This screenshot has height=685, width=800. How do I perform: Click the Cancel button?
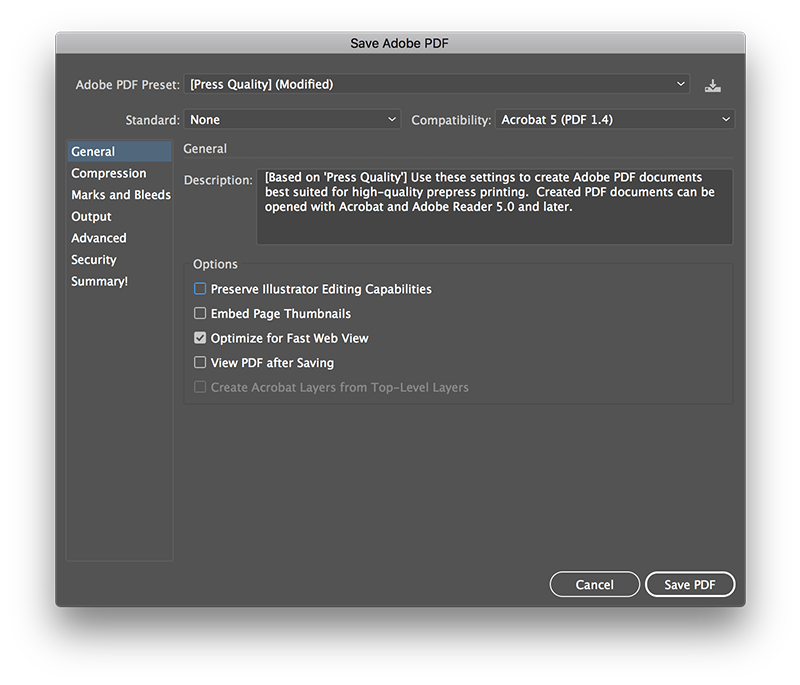click(594, 585)
